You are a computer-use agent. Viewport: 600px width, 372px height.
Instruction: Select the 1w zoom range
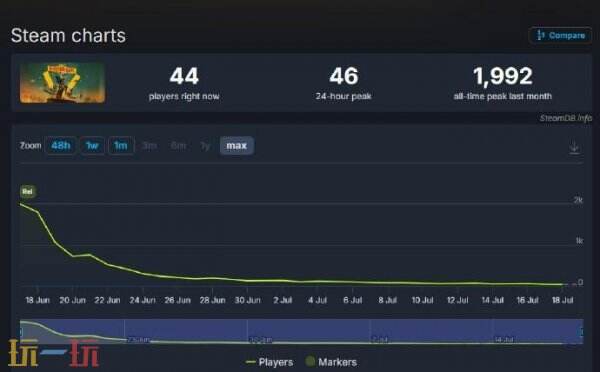[x=92, y=146]
